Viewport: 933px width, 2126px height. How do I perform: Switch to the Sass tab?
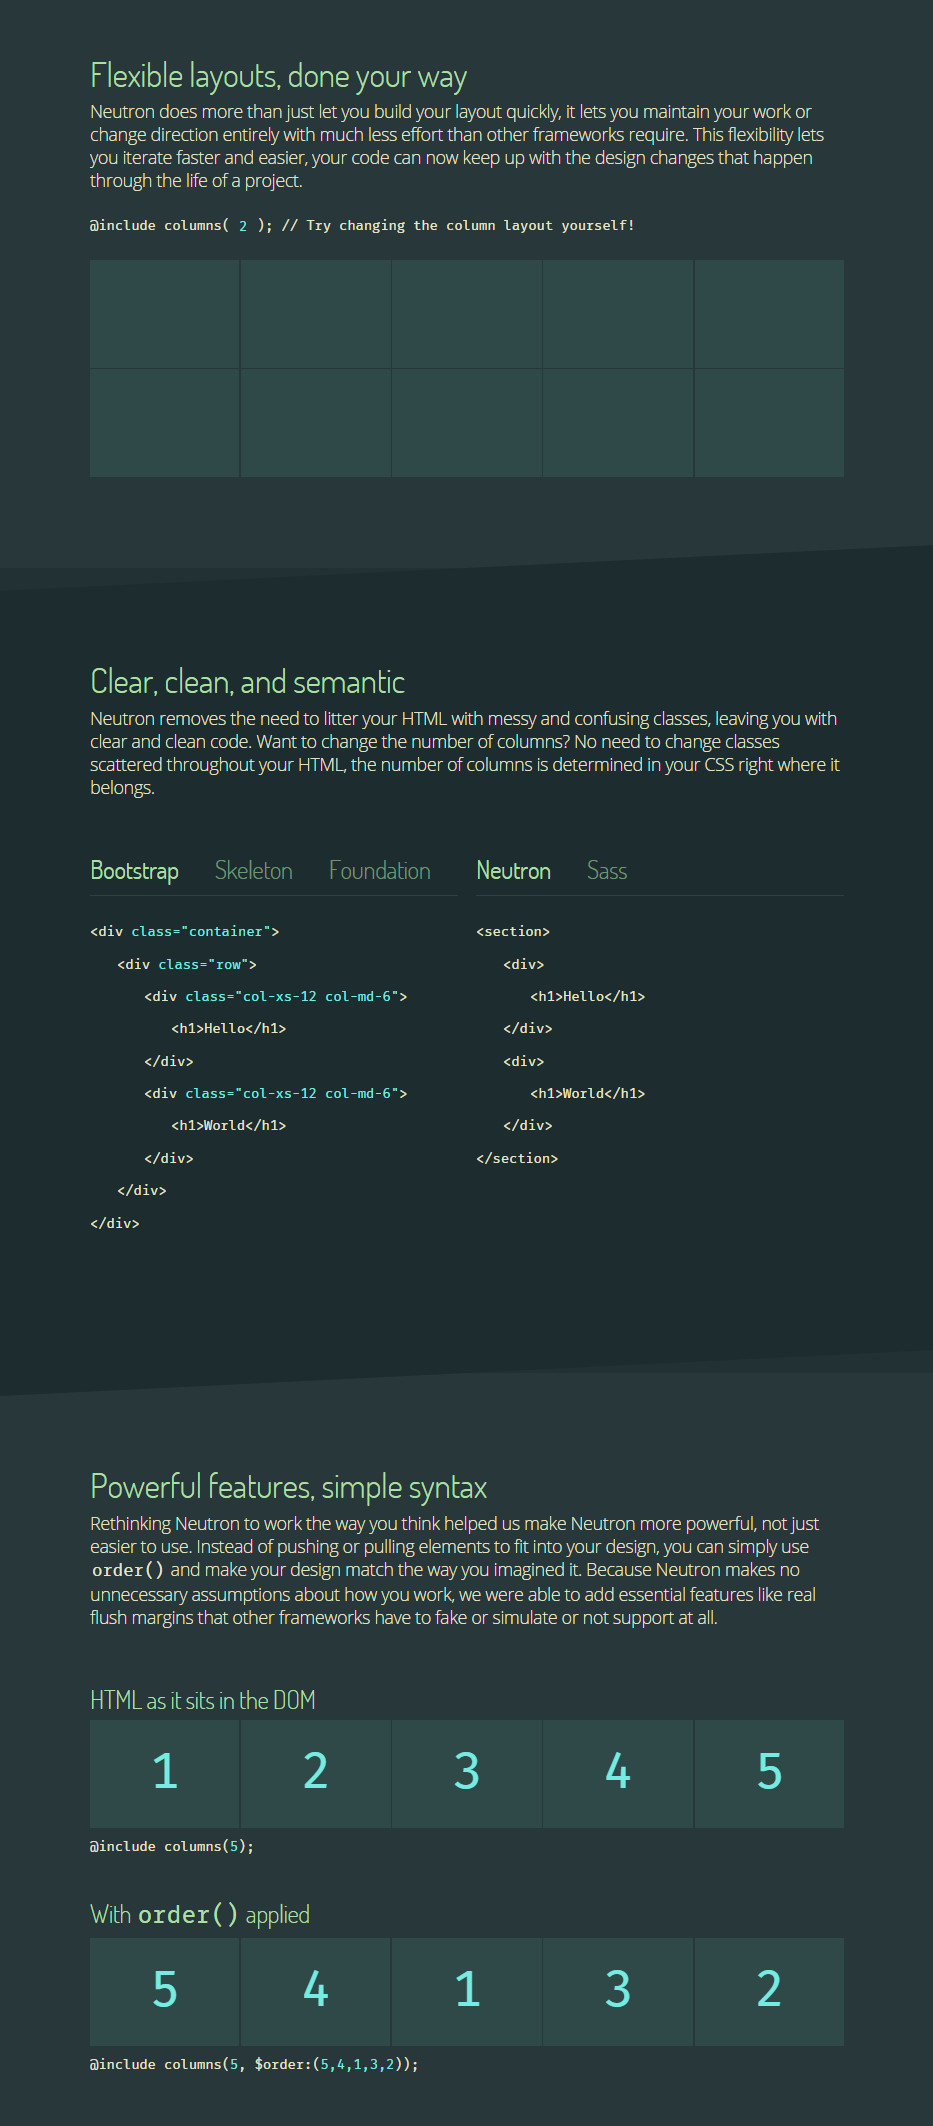tap(606, 870)
